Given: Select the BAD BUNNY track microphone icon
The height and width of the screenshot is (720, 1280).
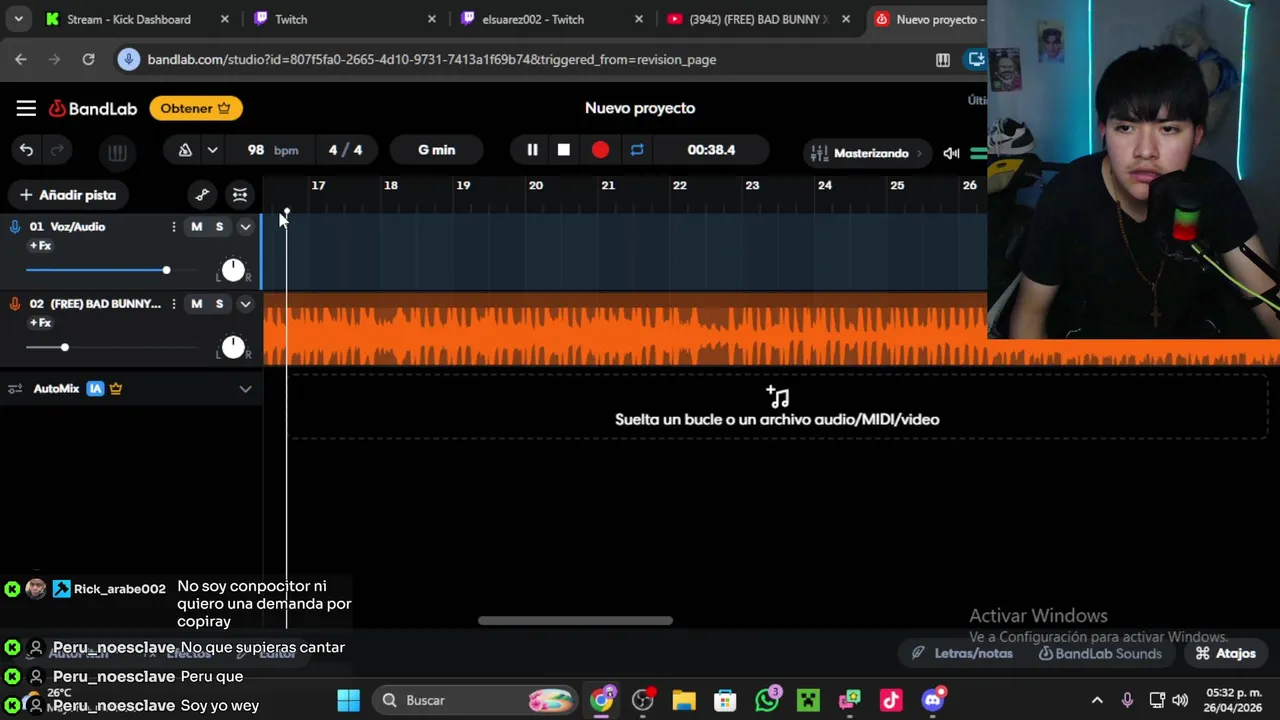Looking at the screenshot, I should pos(15,304).
